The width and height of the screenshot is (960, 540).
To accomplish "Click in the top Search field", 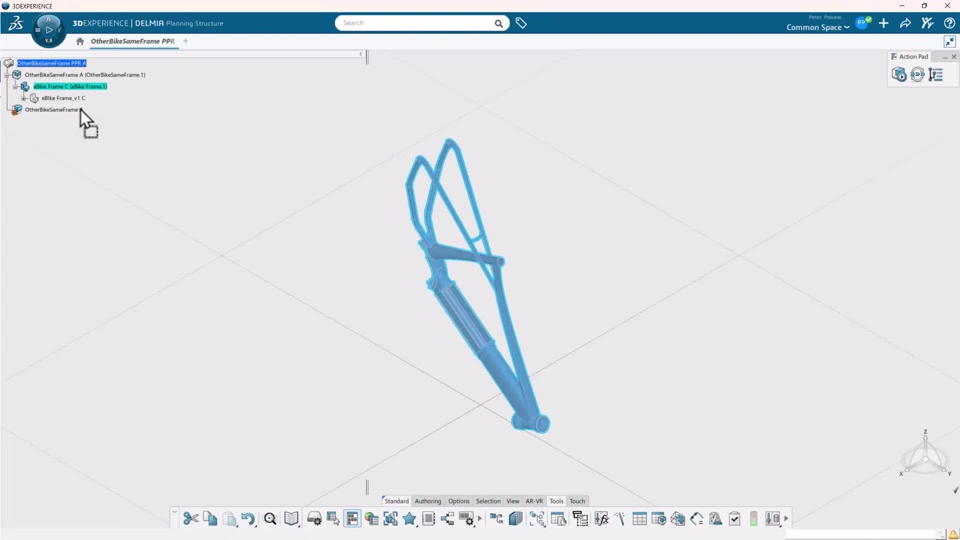I will pyautogui.click(x=416, y=23).
